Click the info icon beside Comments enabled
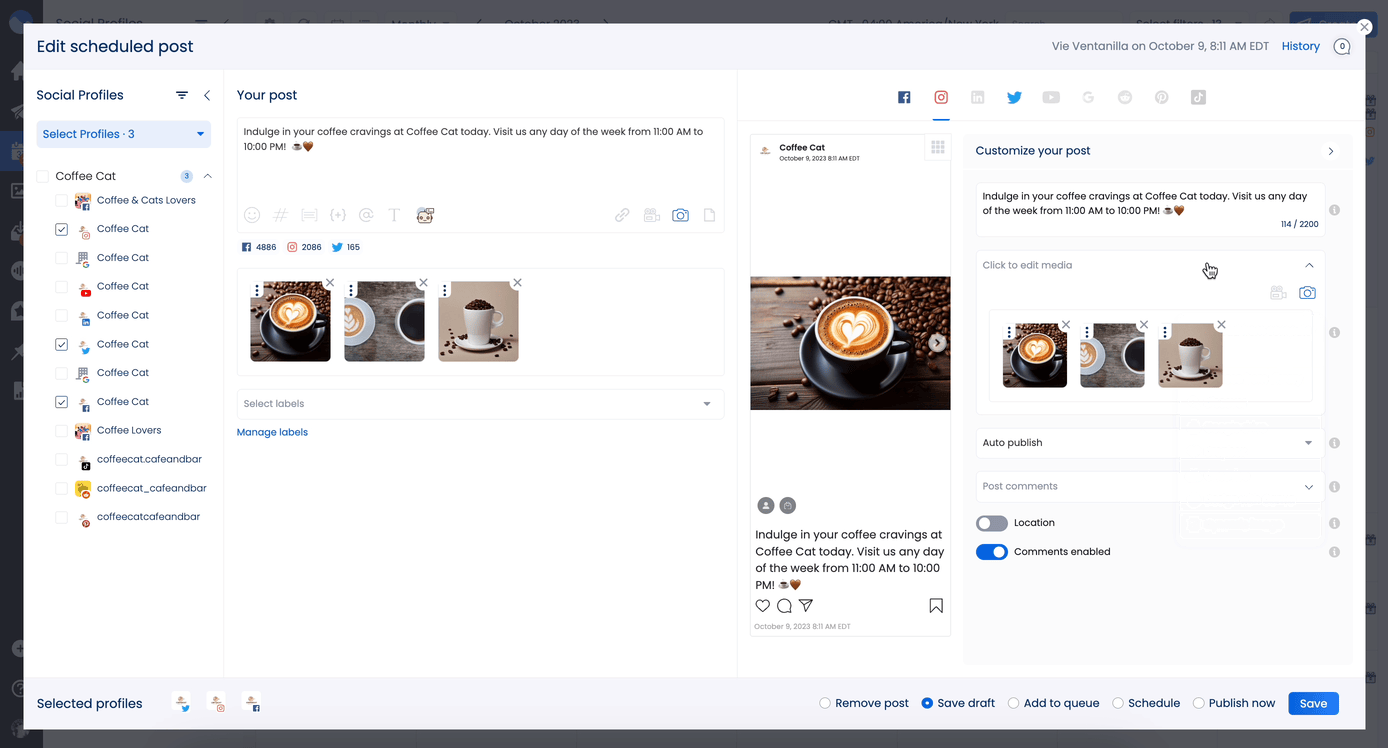 click(1335, 552)
